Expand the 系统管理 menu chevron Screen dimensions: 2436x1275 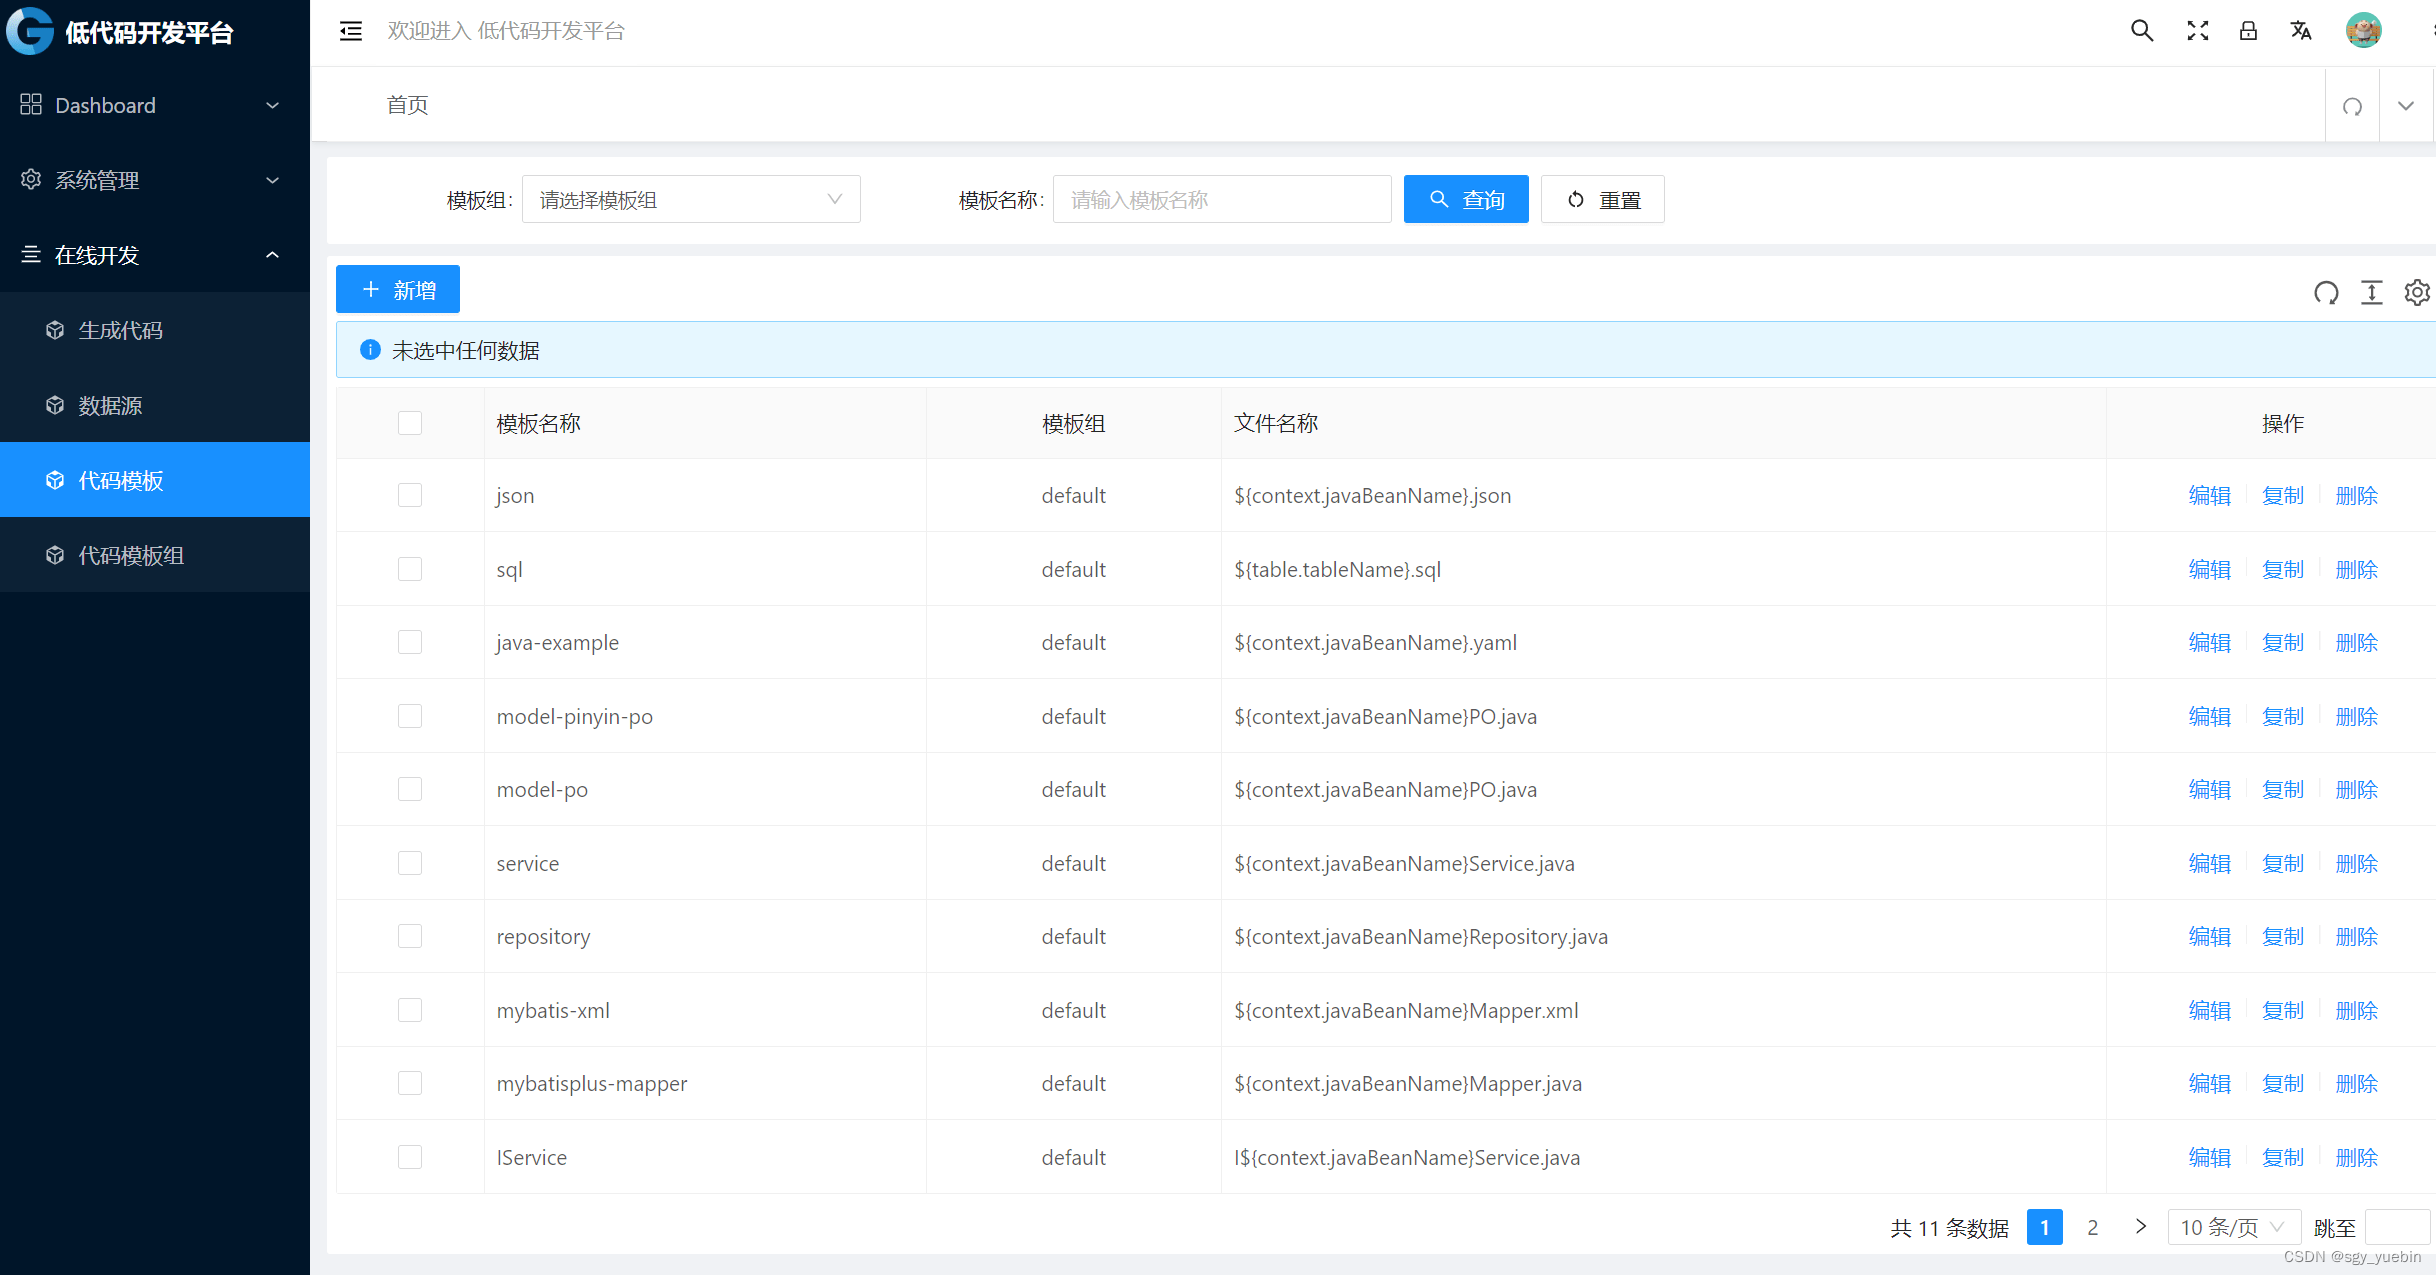[272, 180]
